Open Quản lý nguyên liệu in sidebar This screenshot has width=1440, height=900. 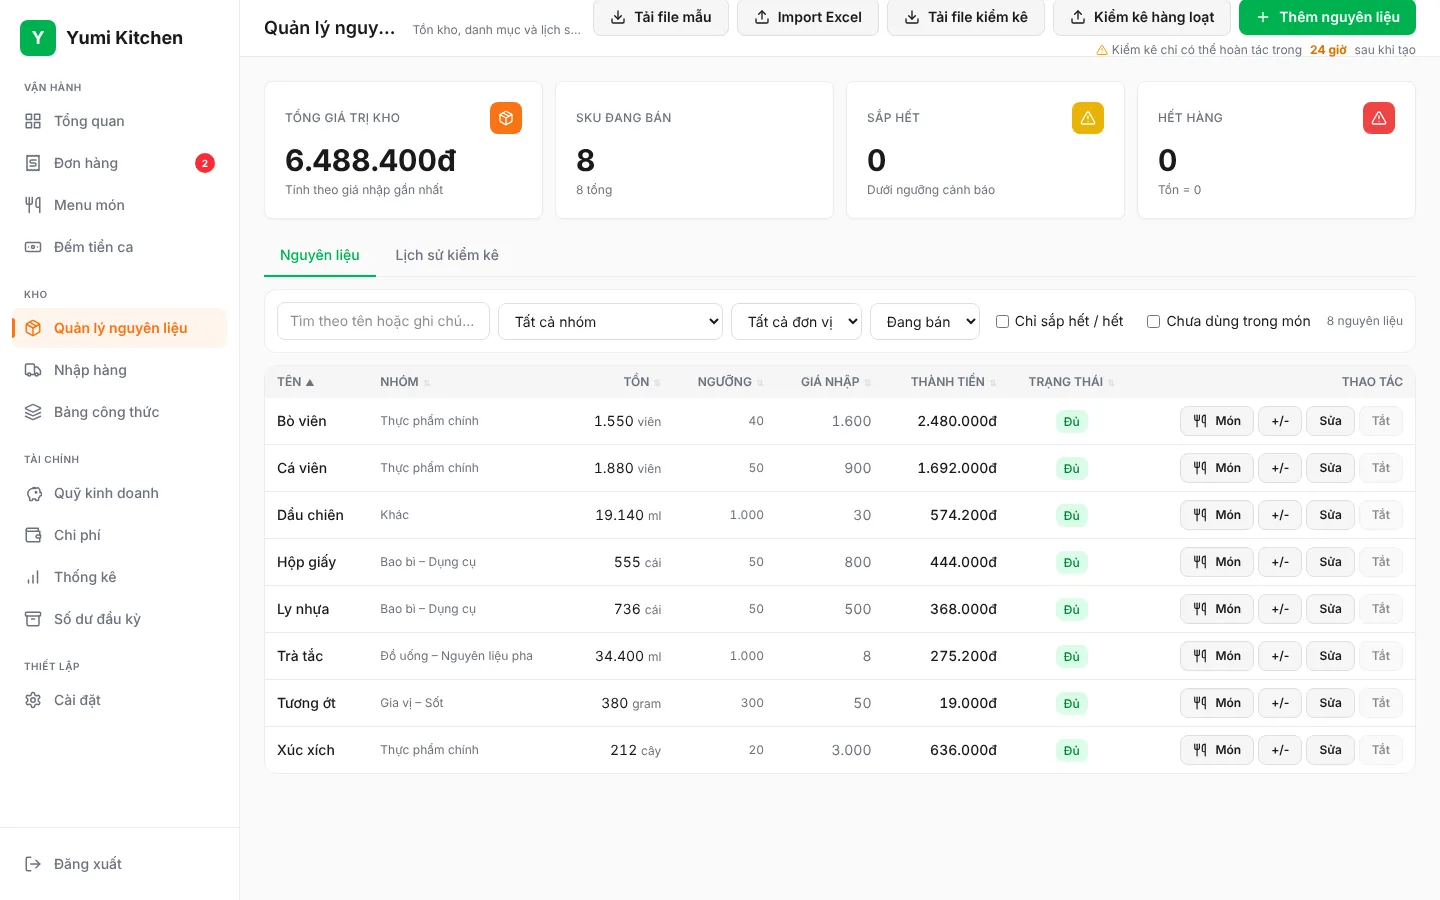pos(120,328)
